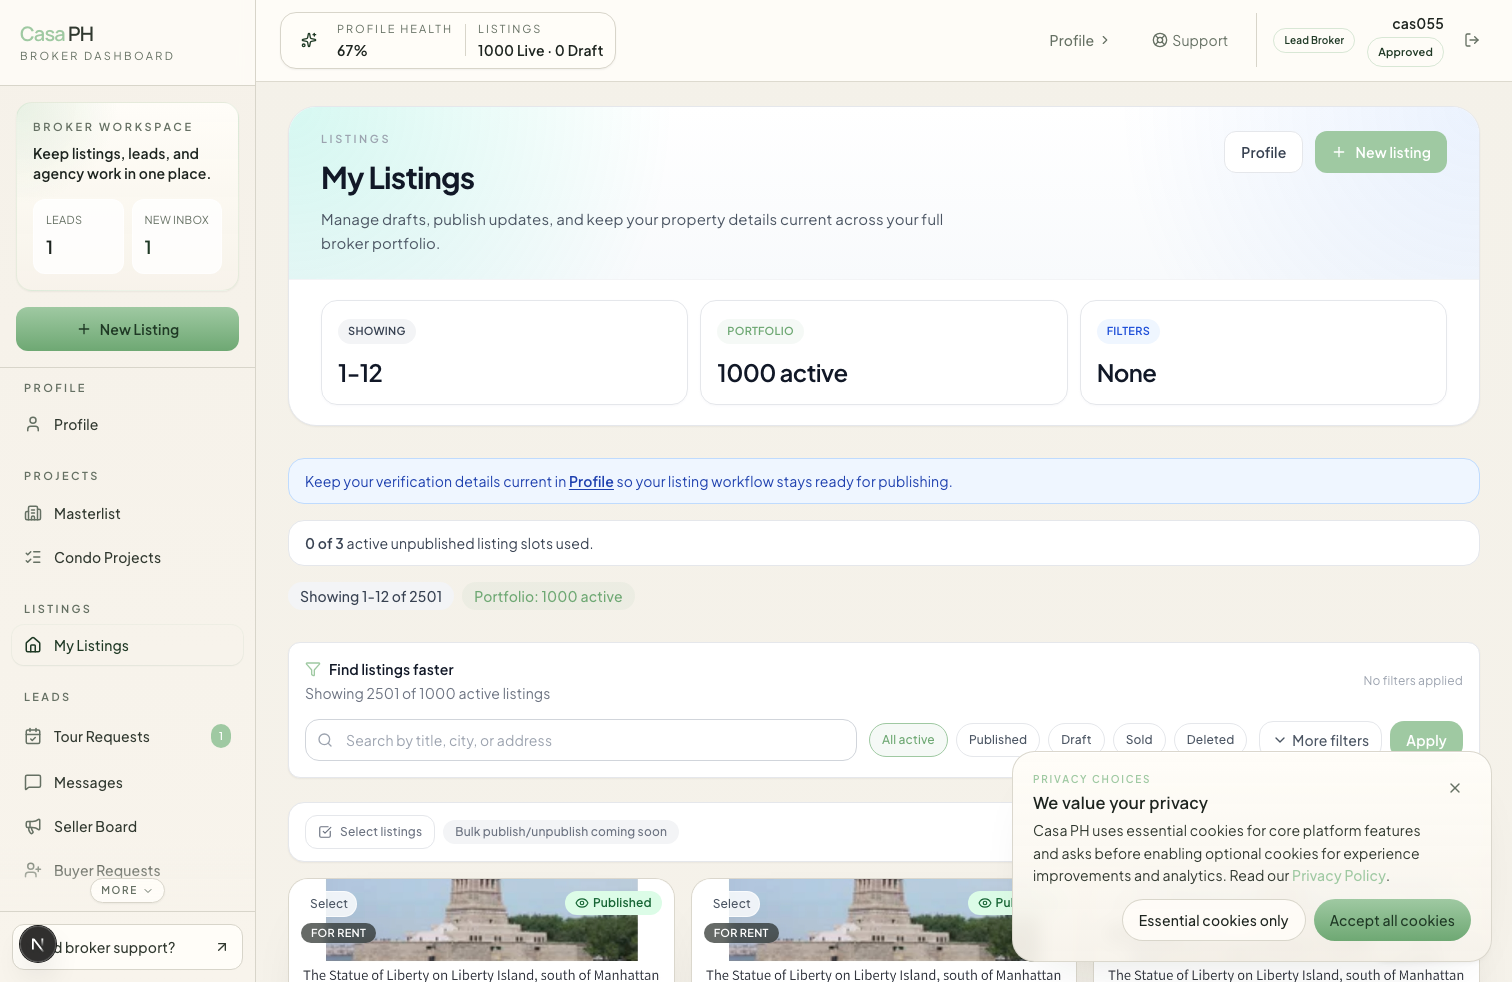Open the Seller Board icon
Viewport: 1512px width, 982px height.
point(35,826)
